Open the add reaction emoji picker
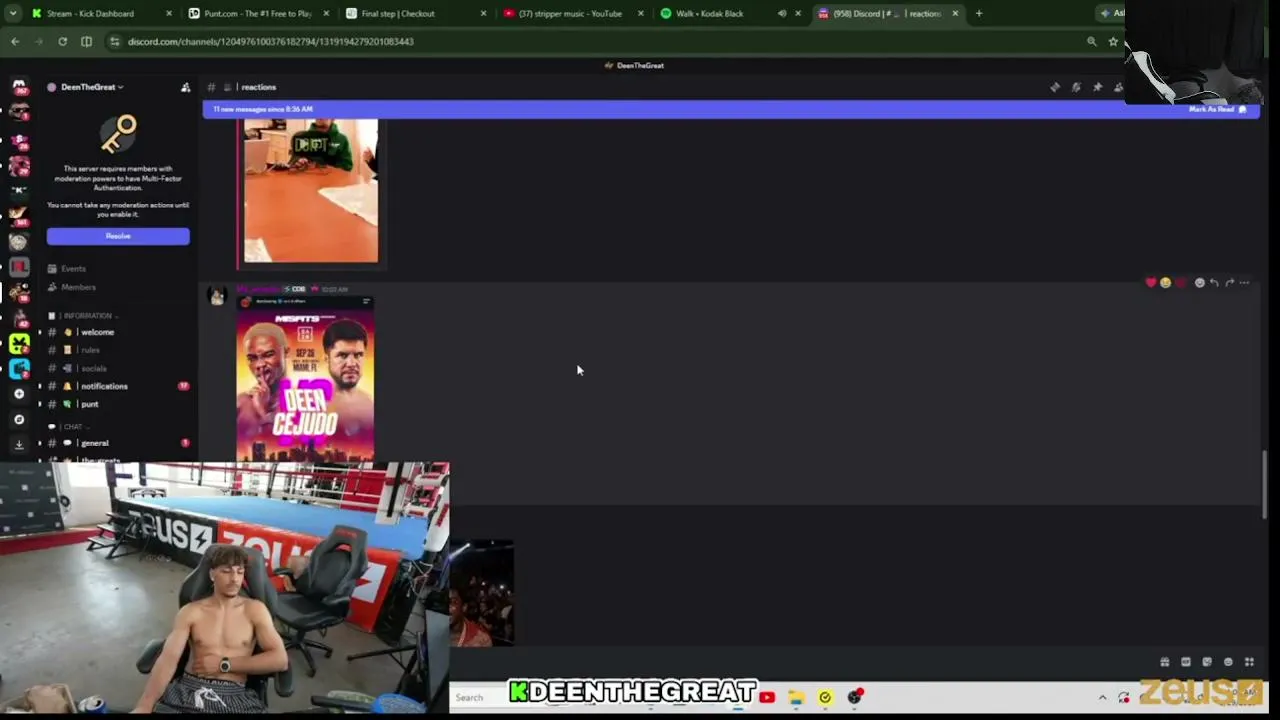Image resolution: width=1280 pixels, height=720 pixels. point(1200,283)
